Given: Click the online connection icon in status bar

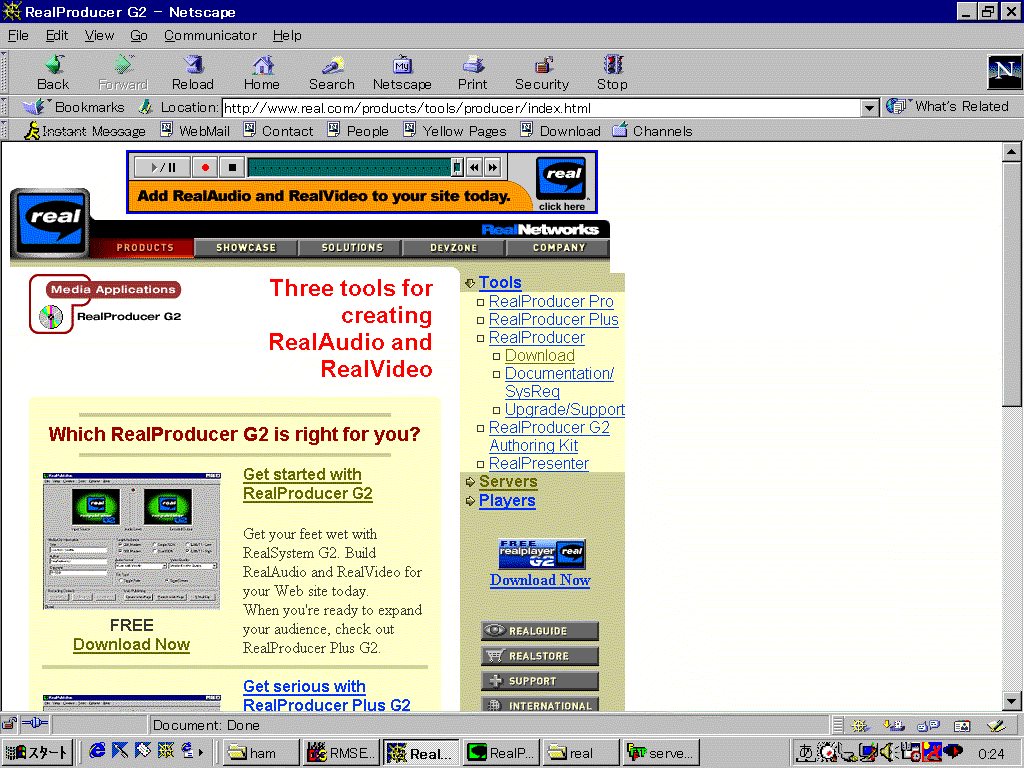Looking at the screenshot, I should (34, 724).
